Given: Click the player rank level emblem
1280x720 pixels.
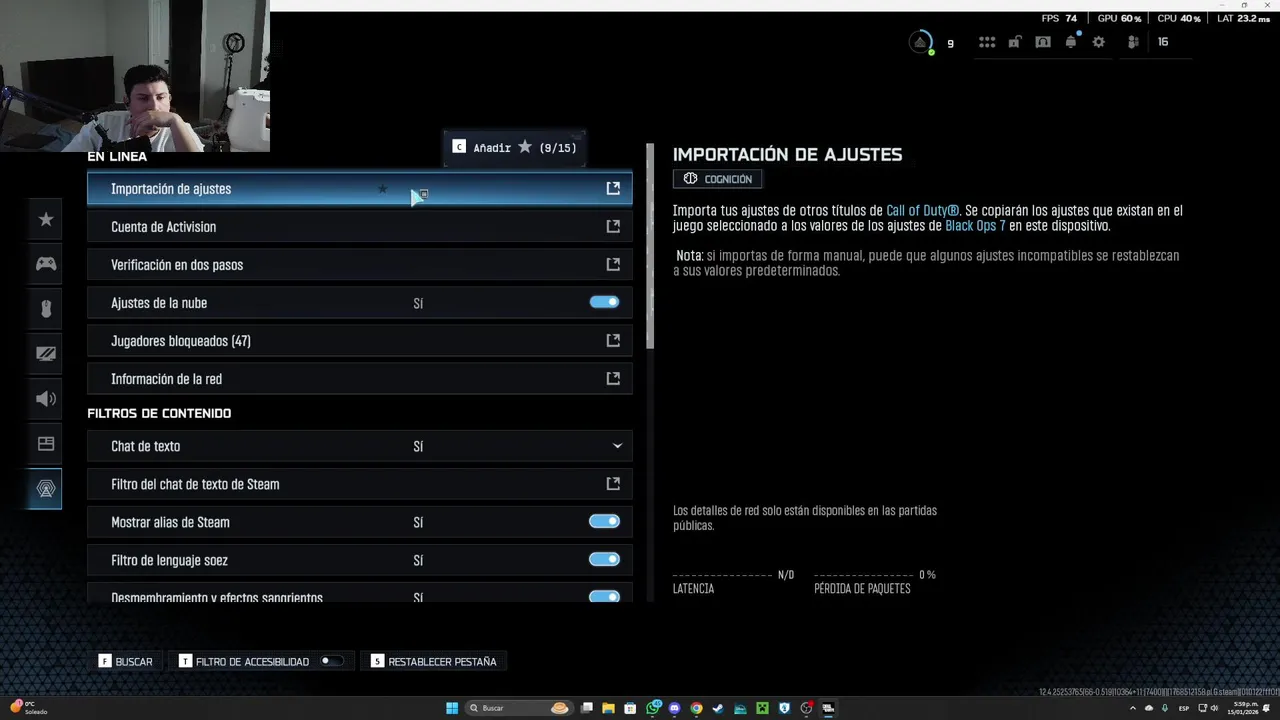Looking at the screenshot, I should [921, 42].
